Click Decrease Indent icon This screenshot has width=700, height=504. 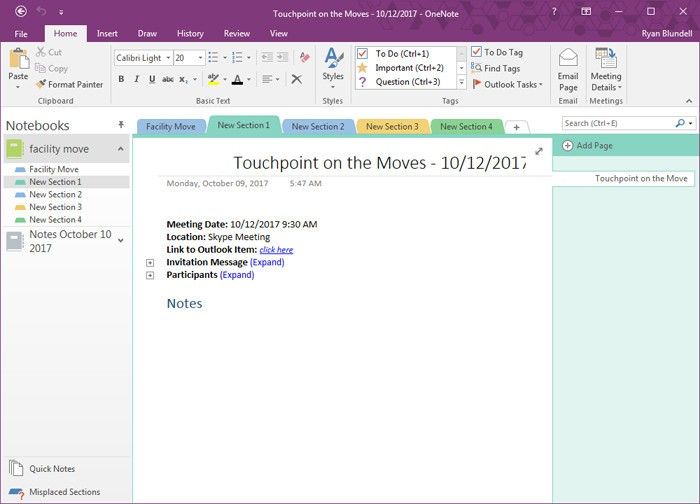click(267, 57)
